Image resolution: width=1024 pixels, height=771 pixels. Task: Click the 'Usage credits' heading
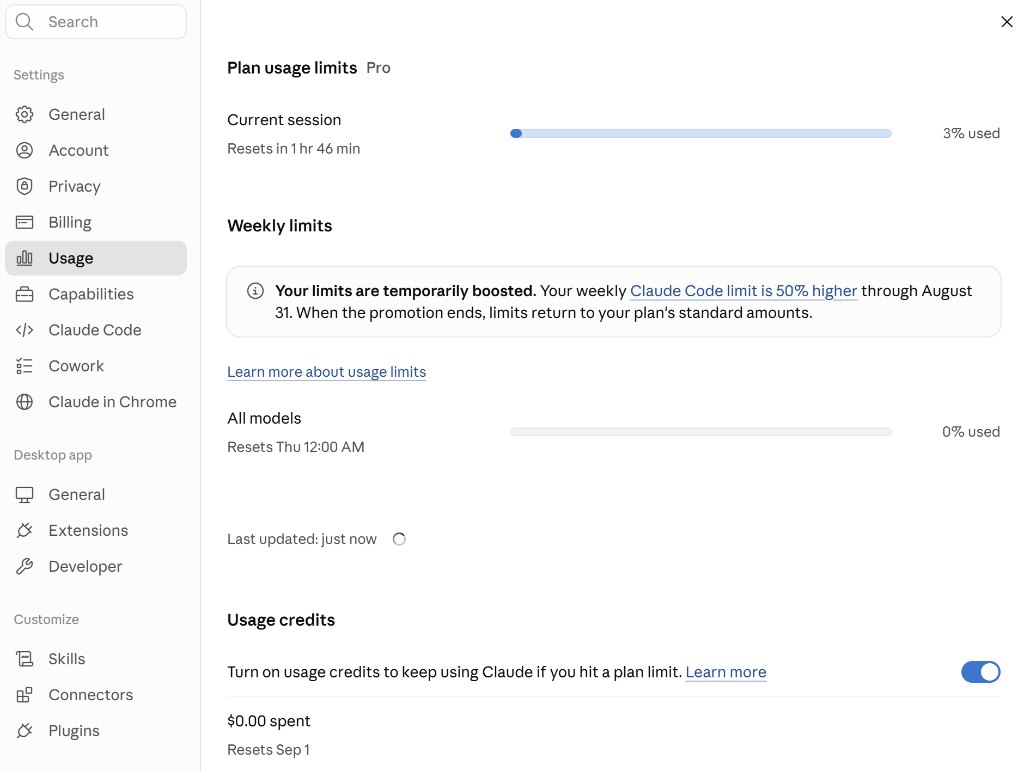coord(281,620)
